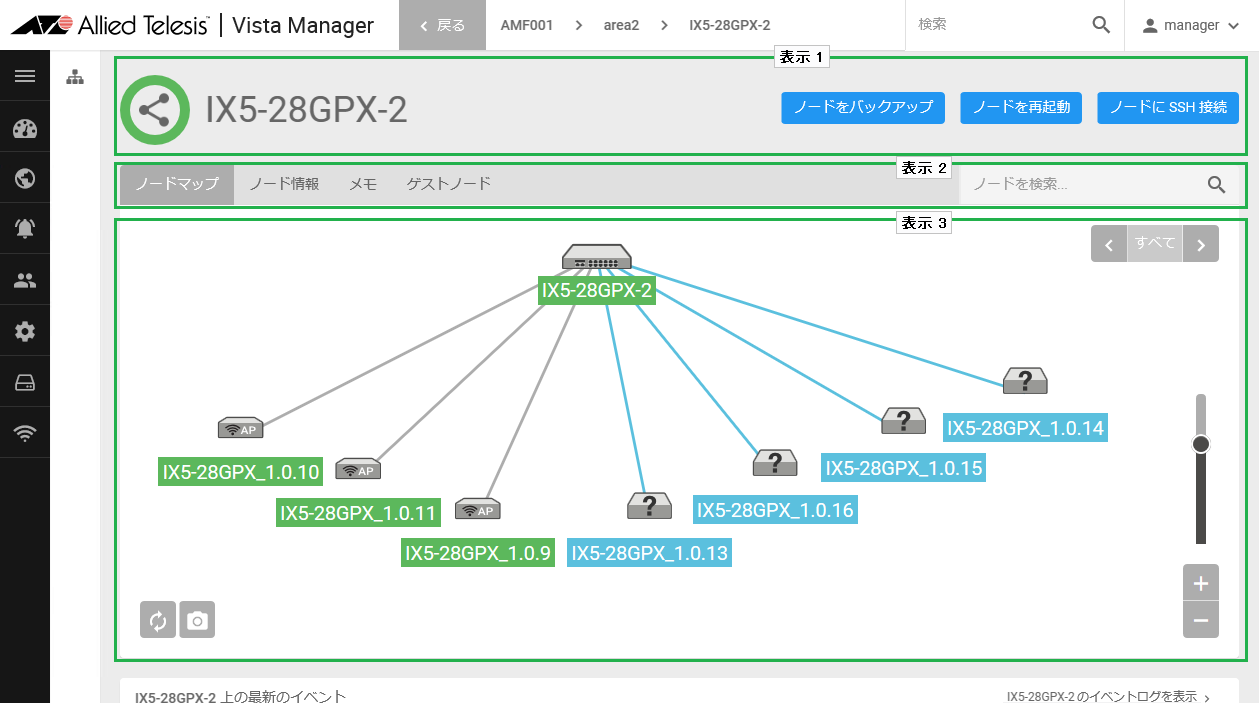Select the IX5-28GPX-2 switch icon on map
The height and width of the screenshot is (703, 1259).
(x=597, y=257)
